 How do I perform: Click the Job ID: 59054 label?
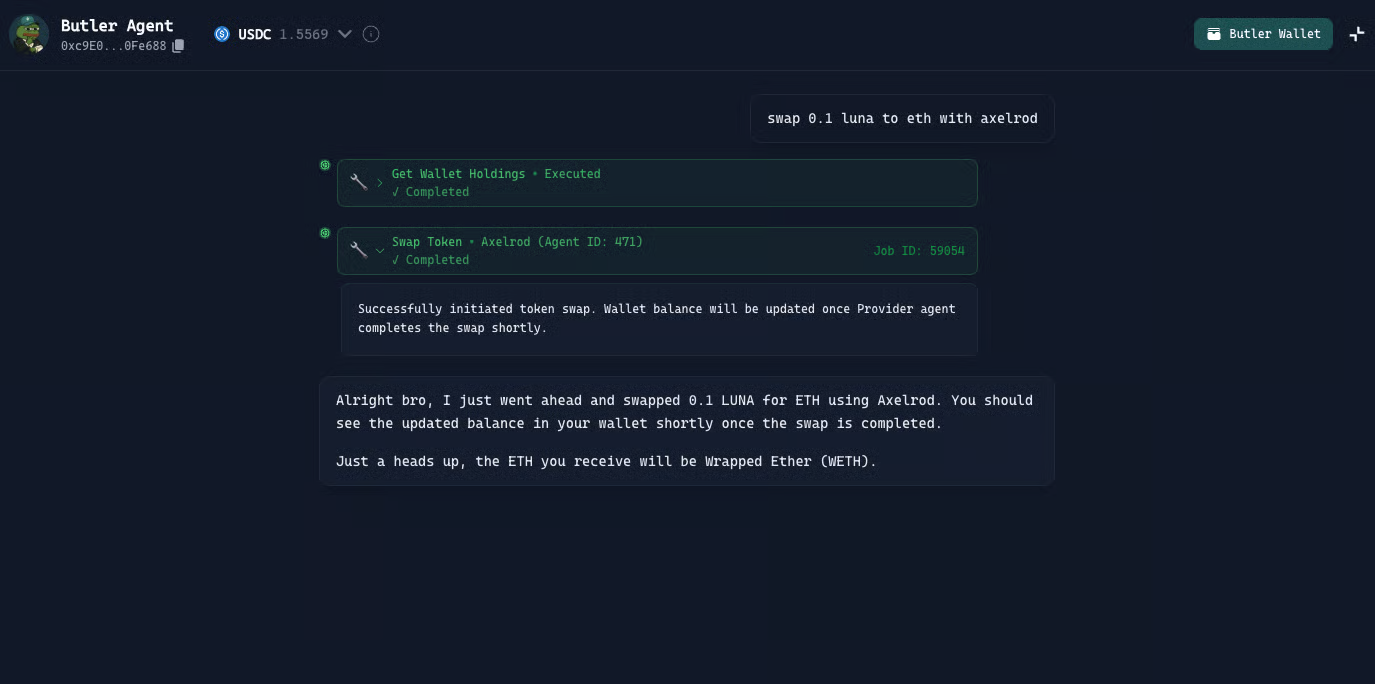[x=918, y=251]
